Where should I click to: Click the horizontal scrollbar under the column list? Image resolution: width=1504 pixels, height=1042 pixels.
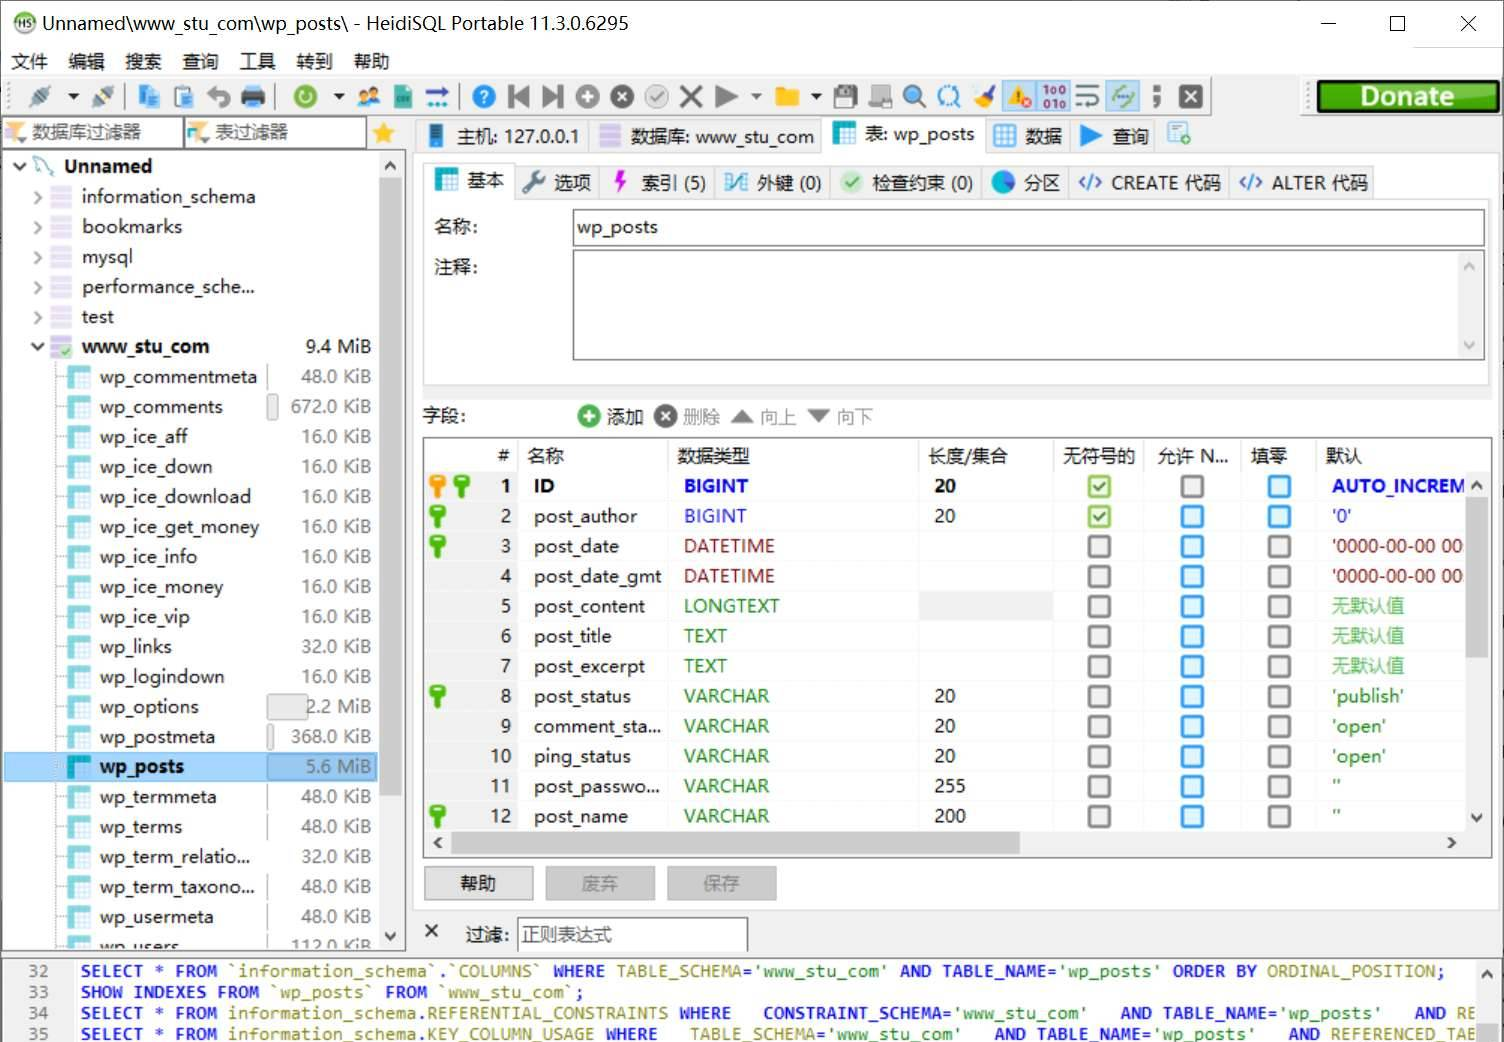click(x=736, y=843)
